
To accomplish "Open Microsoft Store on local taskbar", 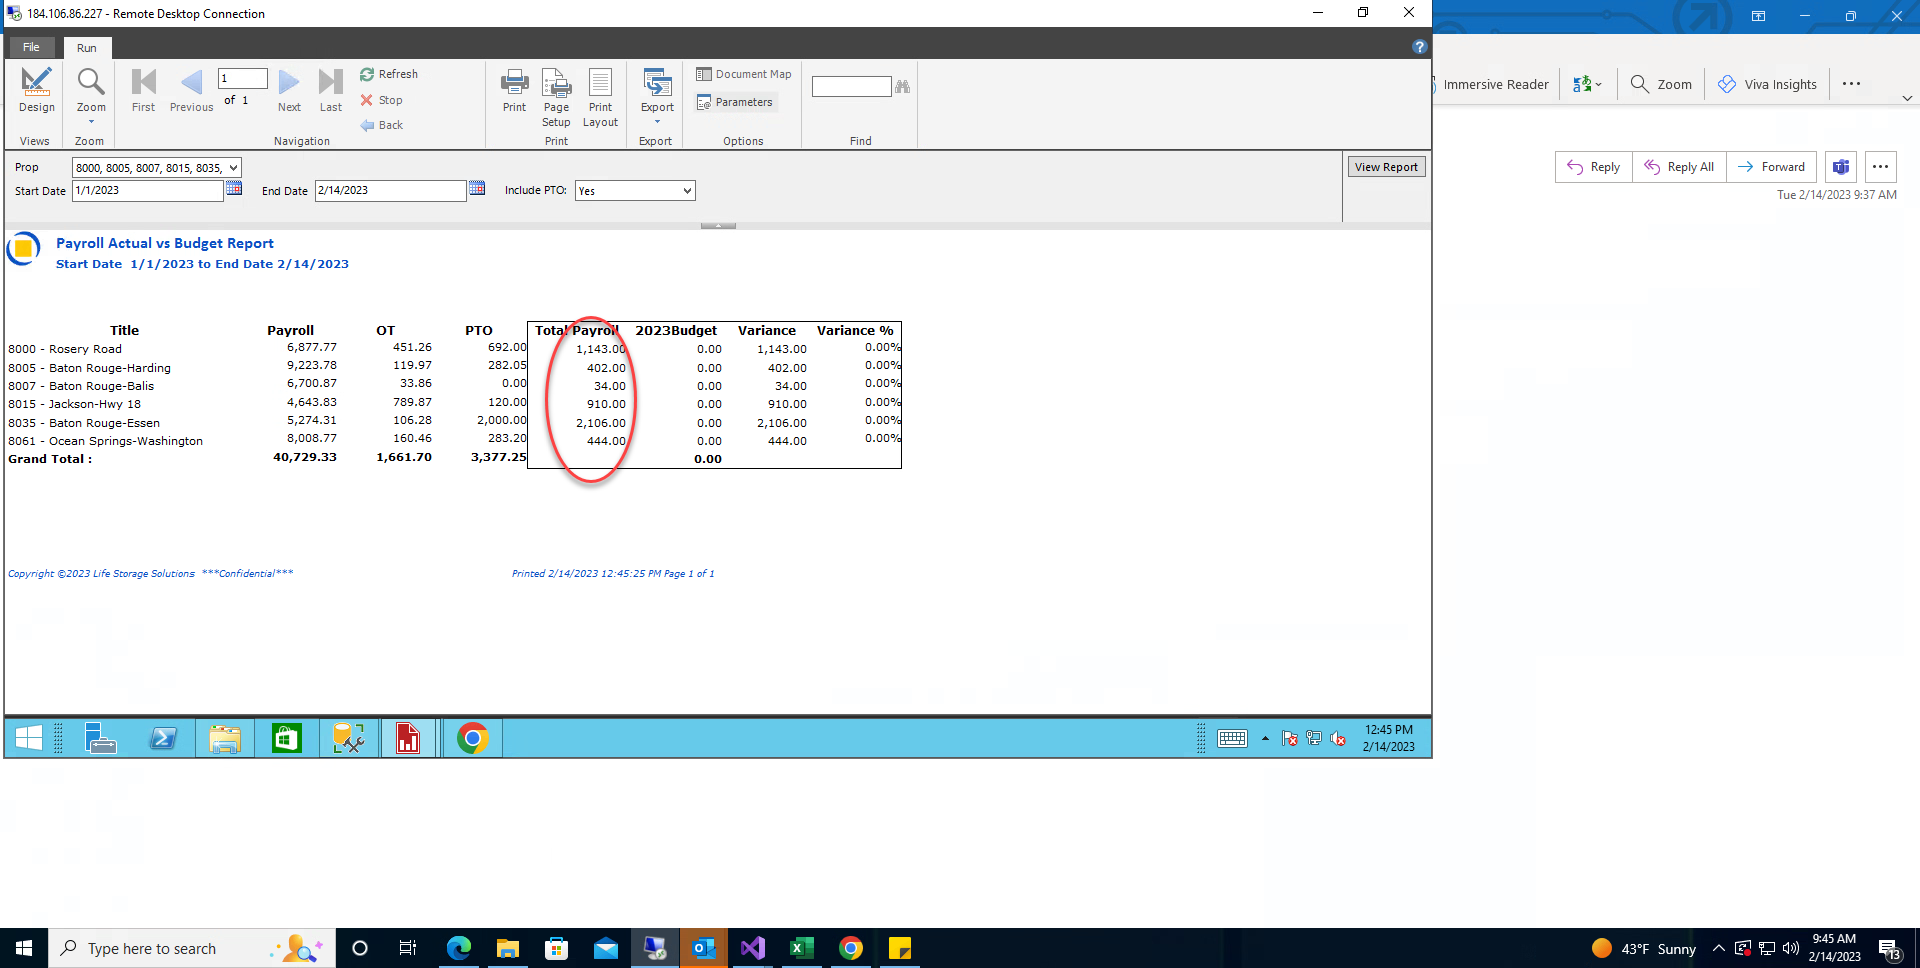I will click(557, 948).
